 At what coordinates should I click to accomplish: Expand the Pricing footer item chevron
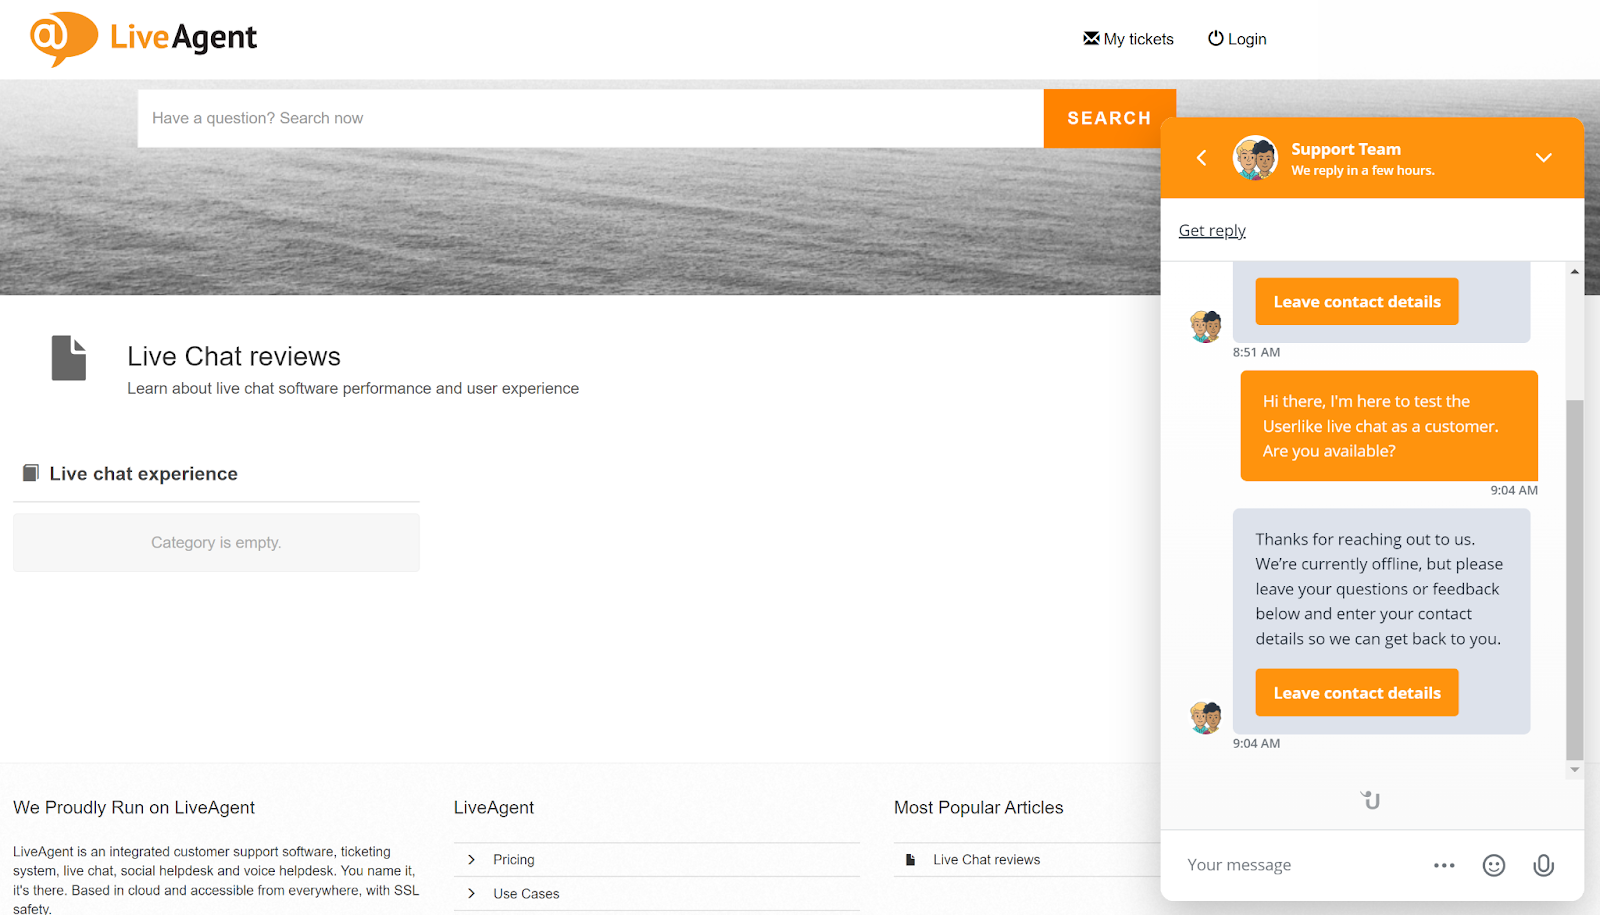click(472, 860)
